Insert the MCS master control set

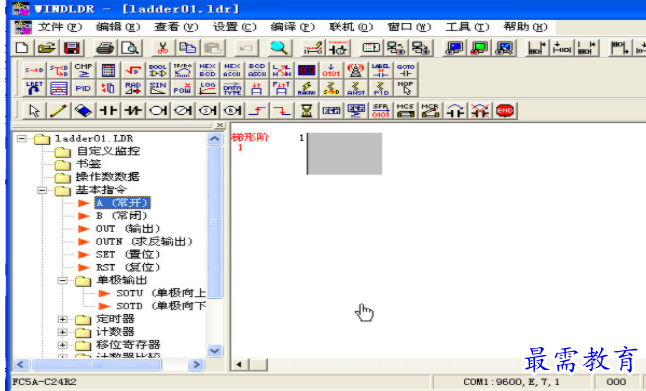pyautogui.click(x=405, y=110)
